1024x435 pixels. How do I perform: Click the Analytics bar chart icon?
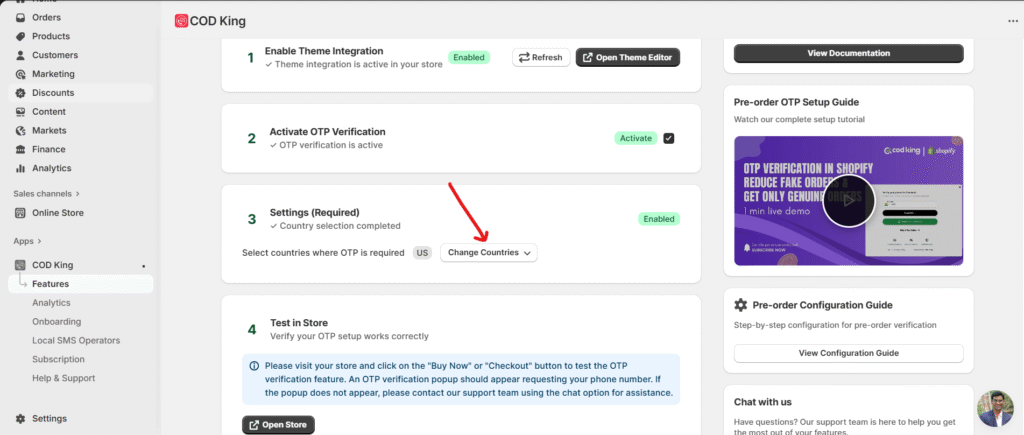coord(21,168)
